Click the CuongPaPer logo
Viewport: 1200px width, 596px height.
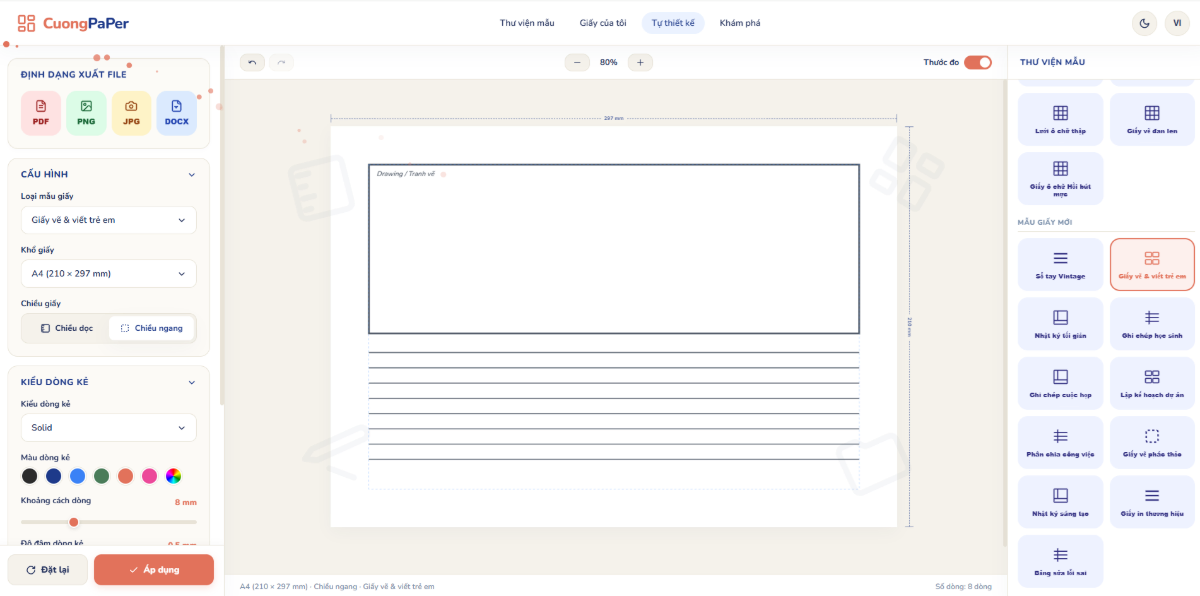(x=73, y=23)
